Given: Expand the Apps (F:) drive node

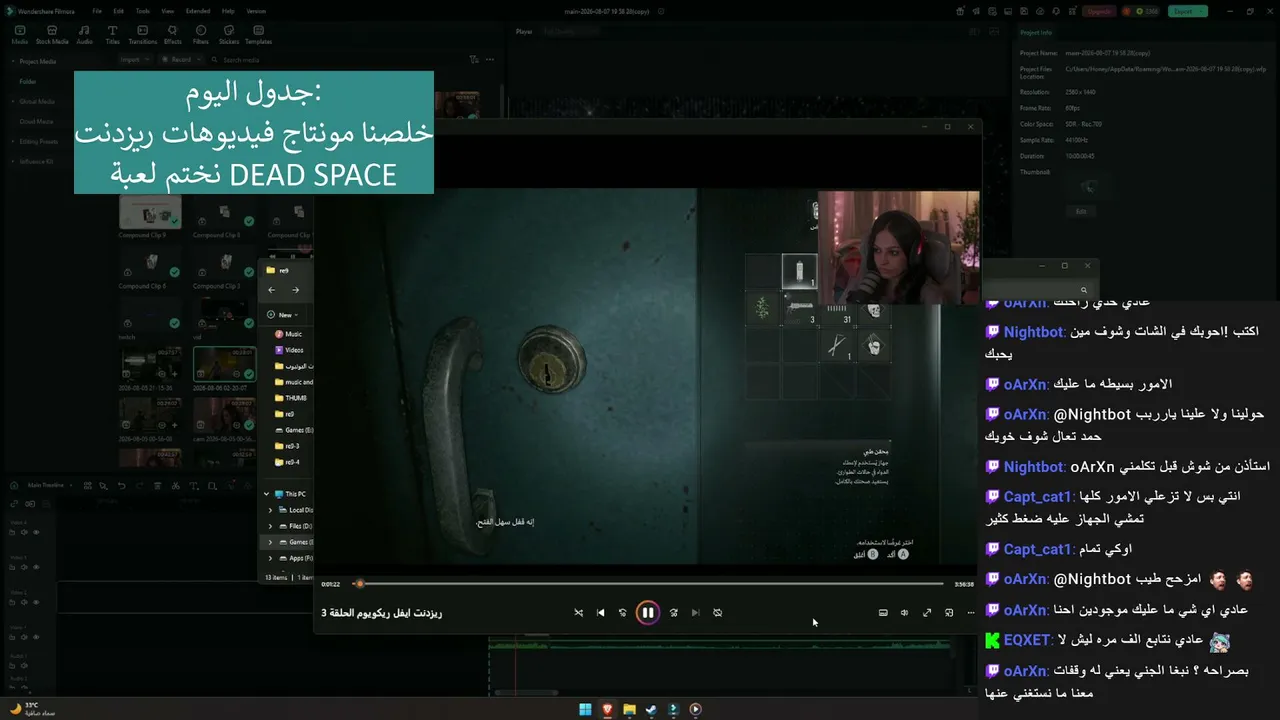Looking at the screenshot, I should [x=270, y=558].
